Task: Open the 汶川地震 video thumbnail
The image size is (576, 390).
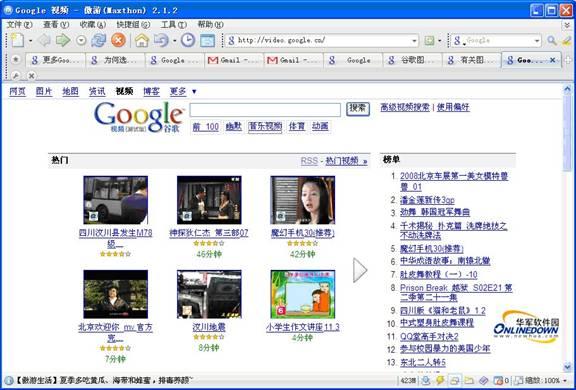Action: point(209,294)
